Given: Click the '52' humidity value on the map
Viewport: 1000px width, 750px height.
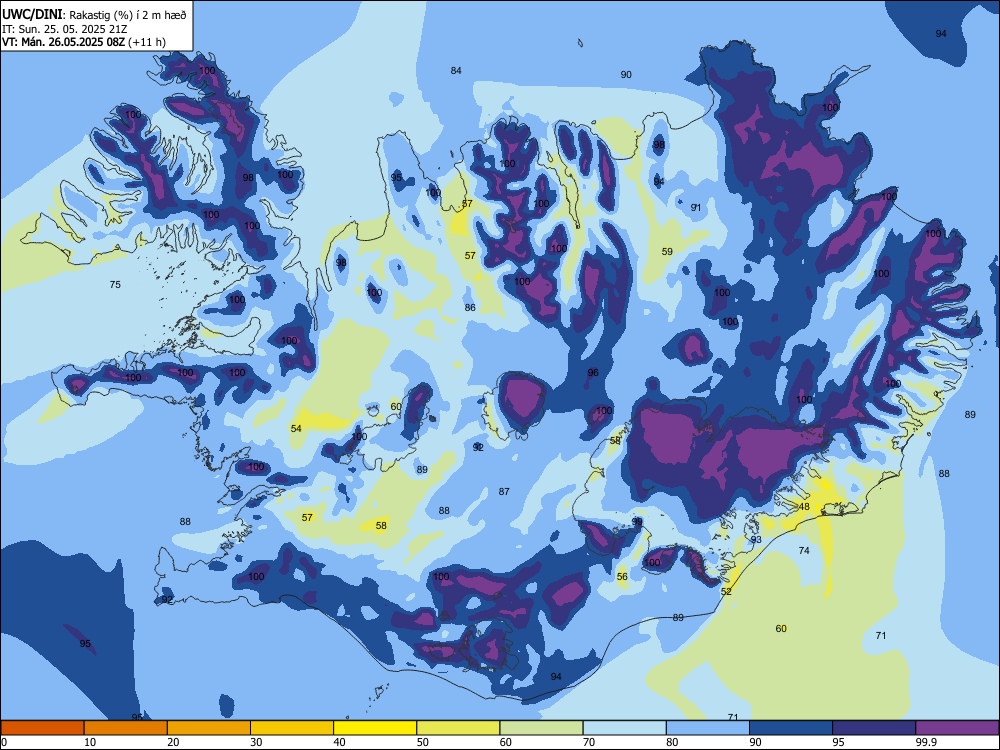Looking at the screenshot, I should pyautogui.click(x=726, y=592).
